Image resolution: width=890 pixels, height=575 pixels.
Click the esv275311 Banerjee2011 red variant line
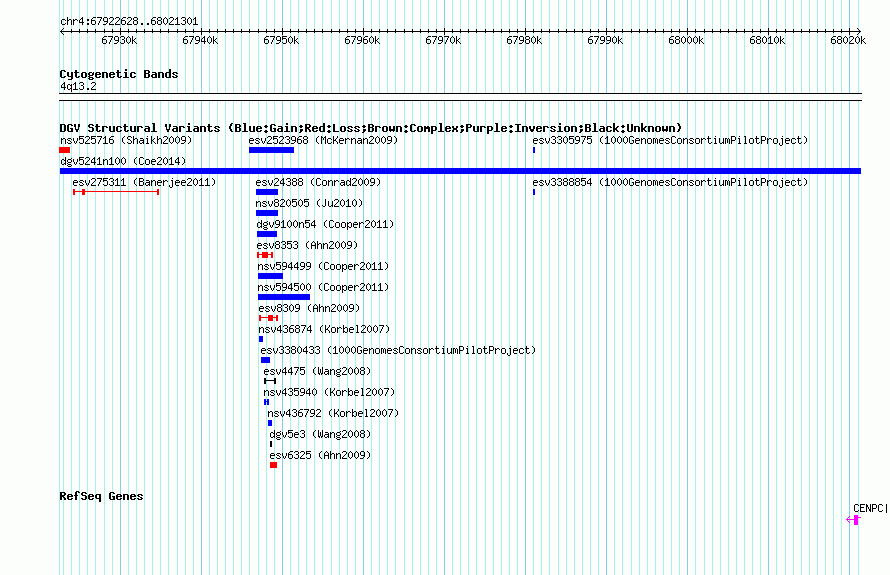[116, 192]
